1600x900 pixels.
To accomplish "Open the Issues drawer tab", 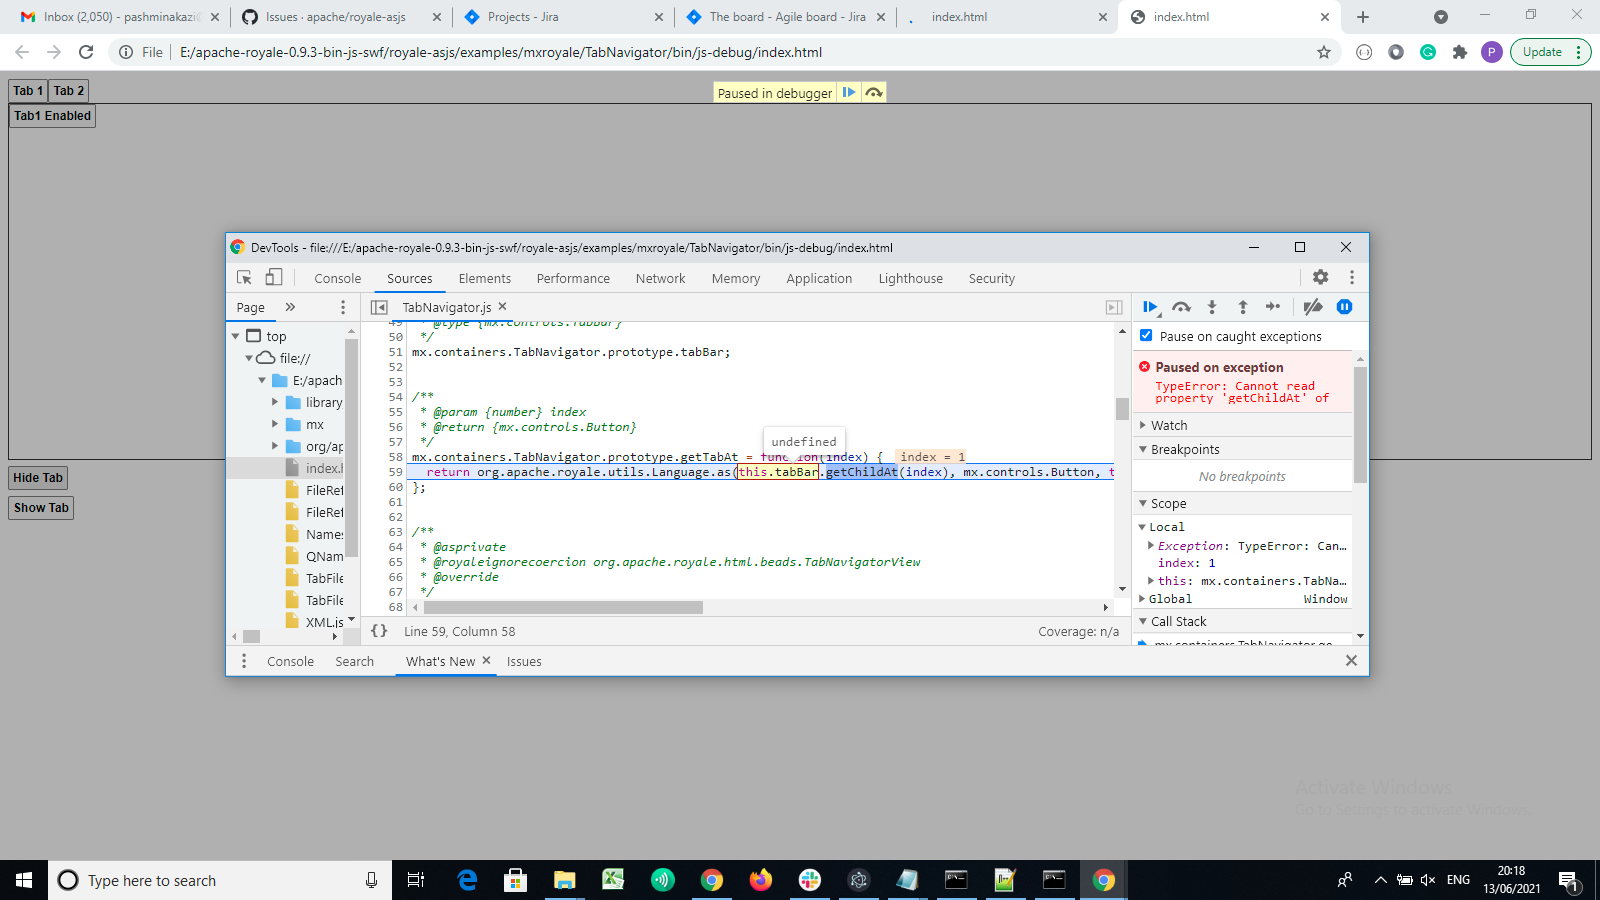I will click(x=524, y=662).
